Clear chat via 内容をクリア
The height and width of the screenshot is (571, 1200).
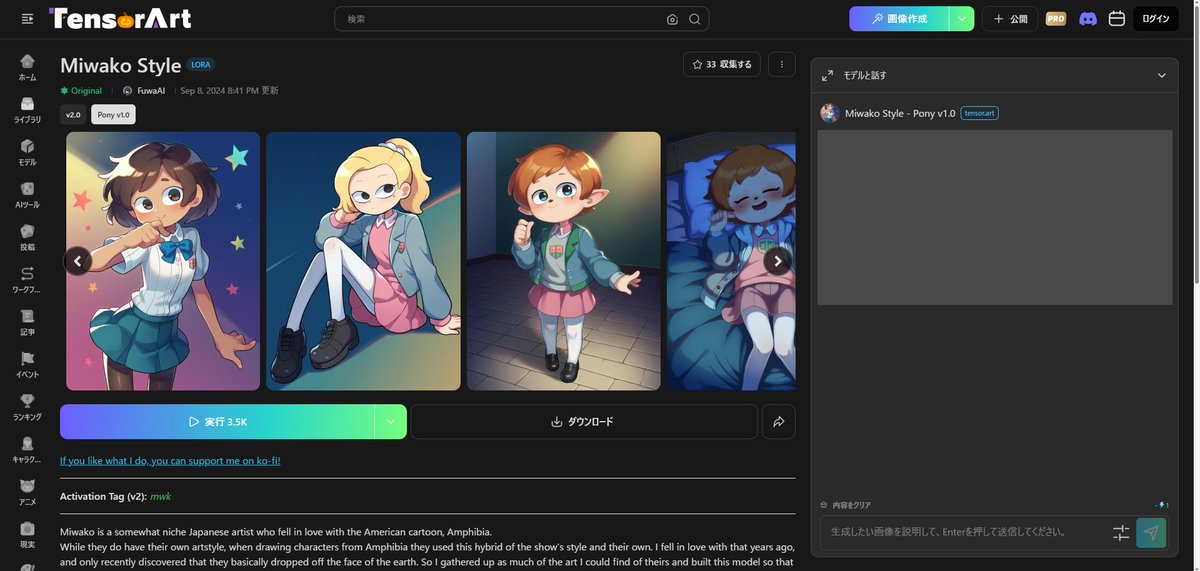point(845,505)
